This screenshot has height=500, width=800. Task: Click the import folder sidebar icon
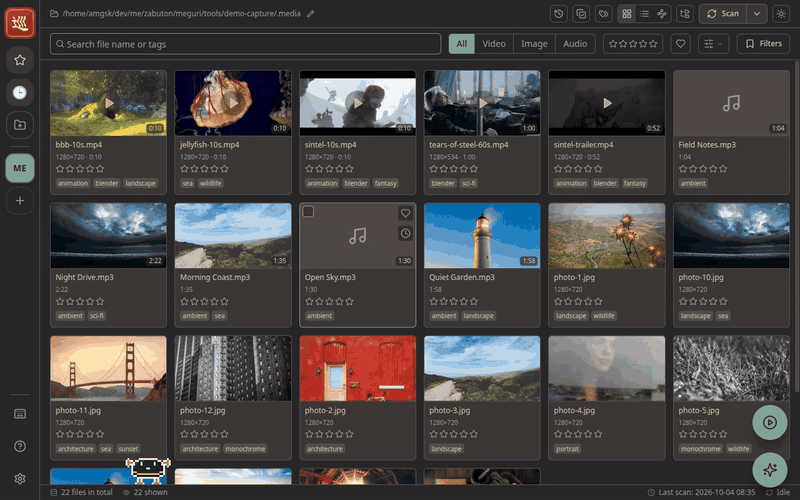tap(20, 125)
